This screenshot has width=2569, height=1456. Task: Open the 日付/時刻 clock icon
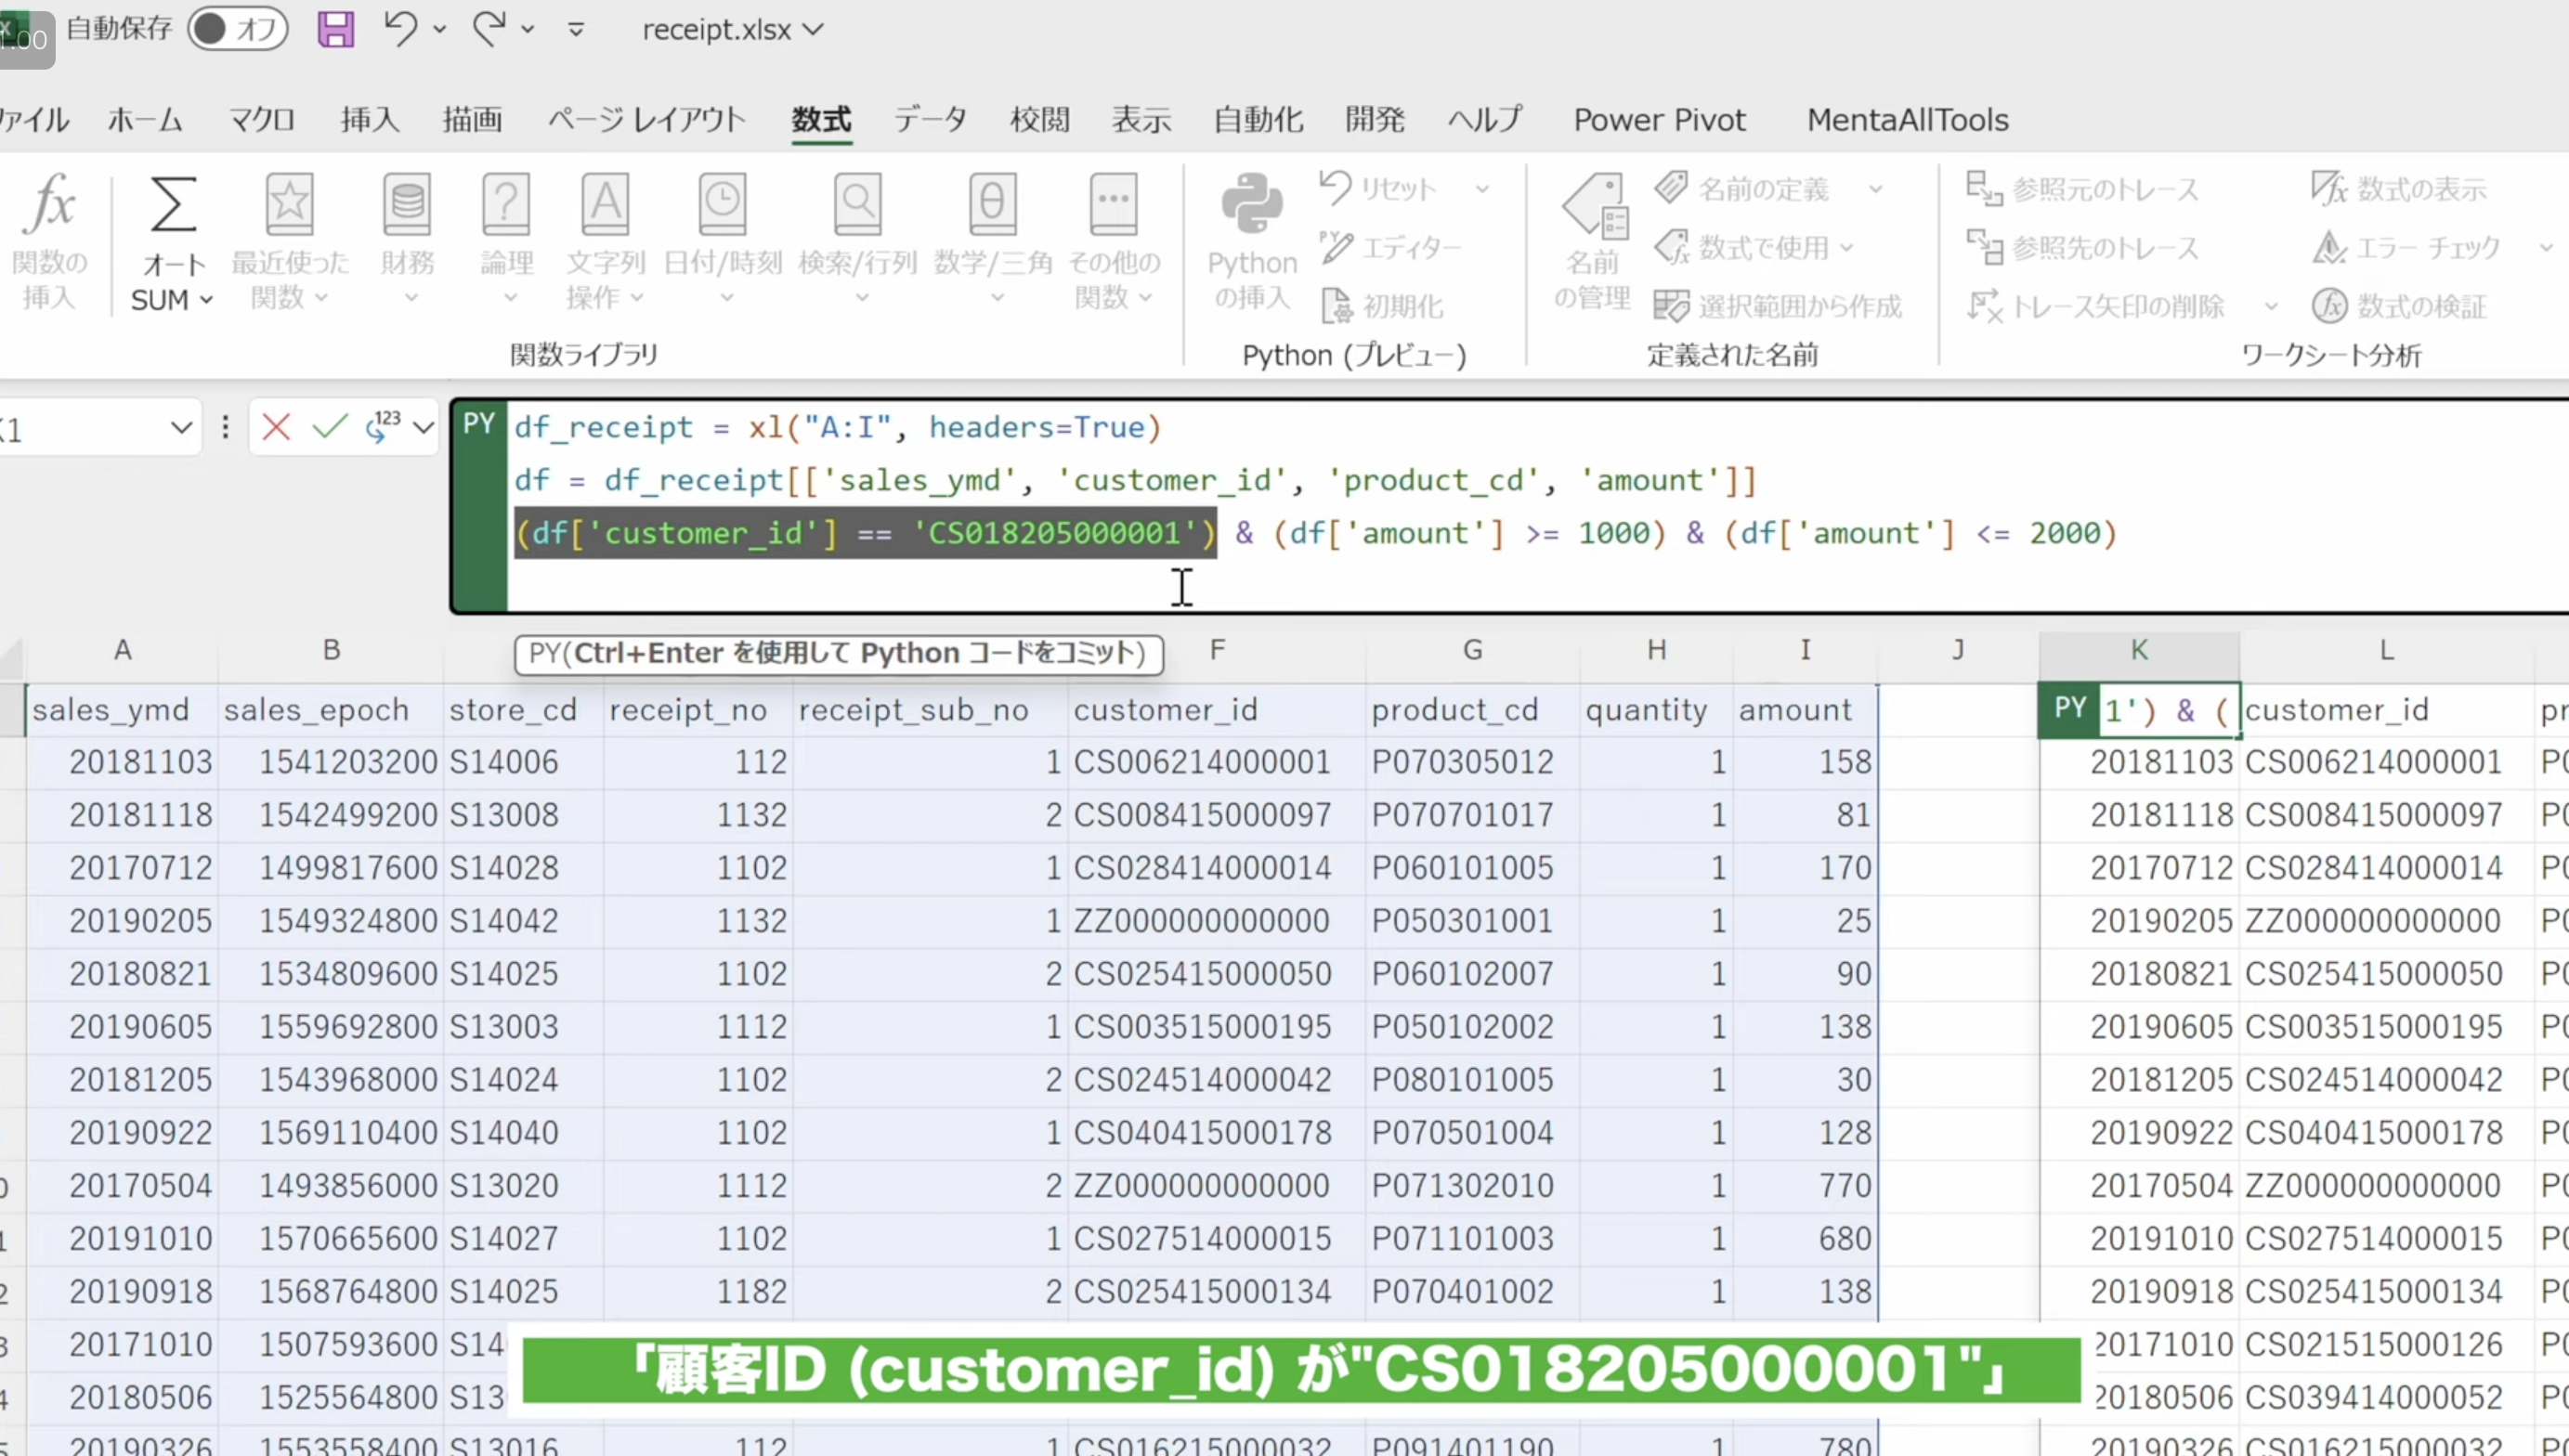(x=722, y=204)
